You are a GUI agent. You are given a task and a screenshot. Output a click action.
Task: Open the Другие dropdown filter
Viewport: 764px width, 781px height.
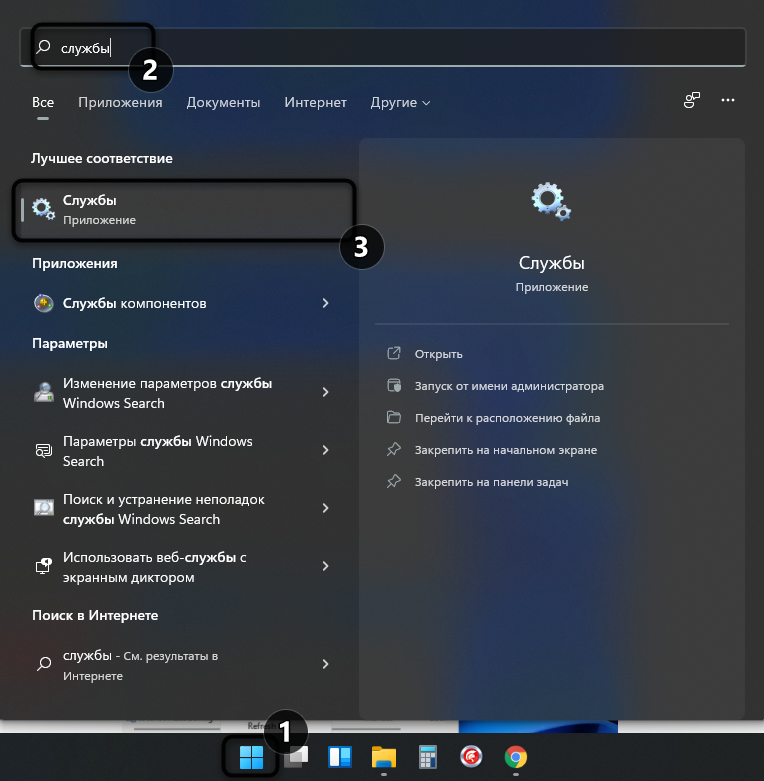click(400, 102)
